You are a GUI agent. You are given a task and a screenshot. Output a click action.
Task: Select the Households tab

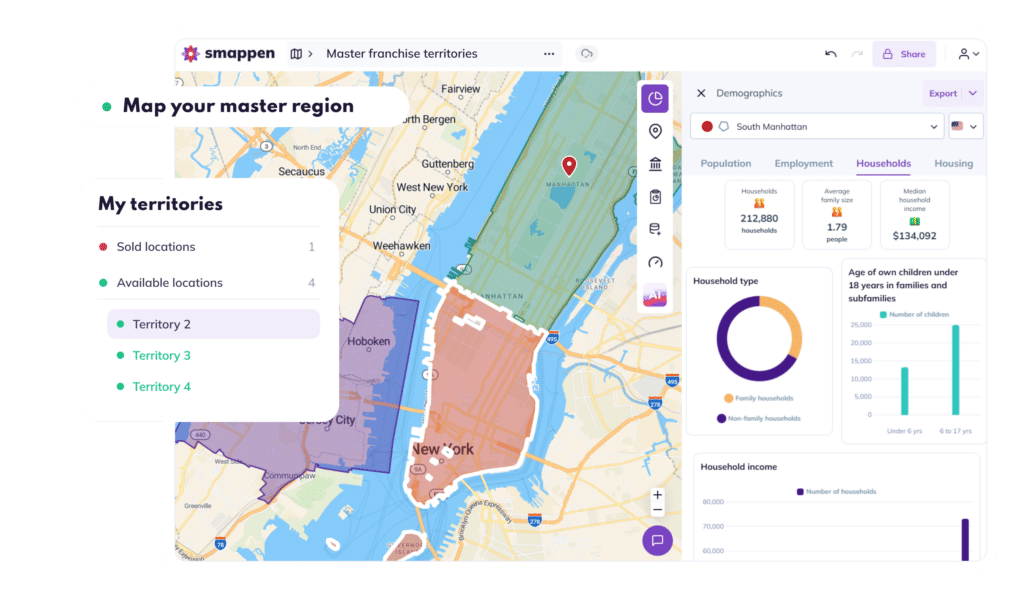pyautogui.click(x=883, y=163)
